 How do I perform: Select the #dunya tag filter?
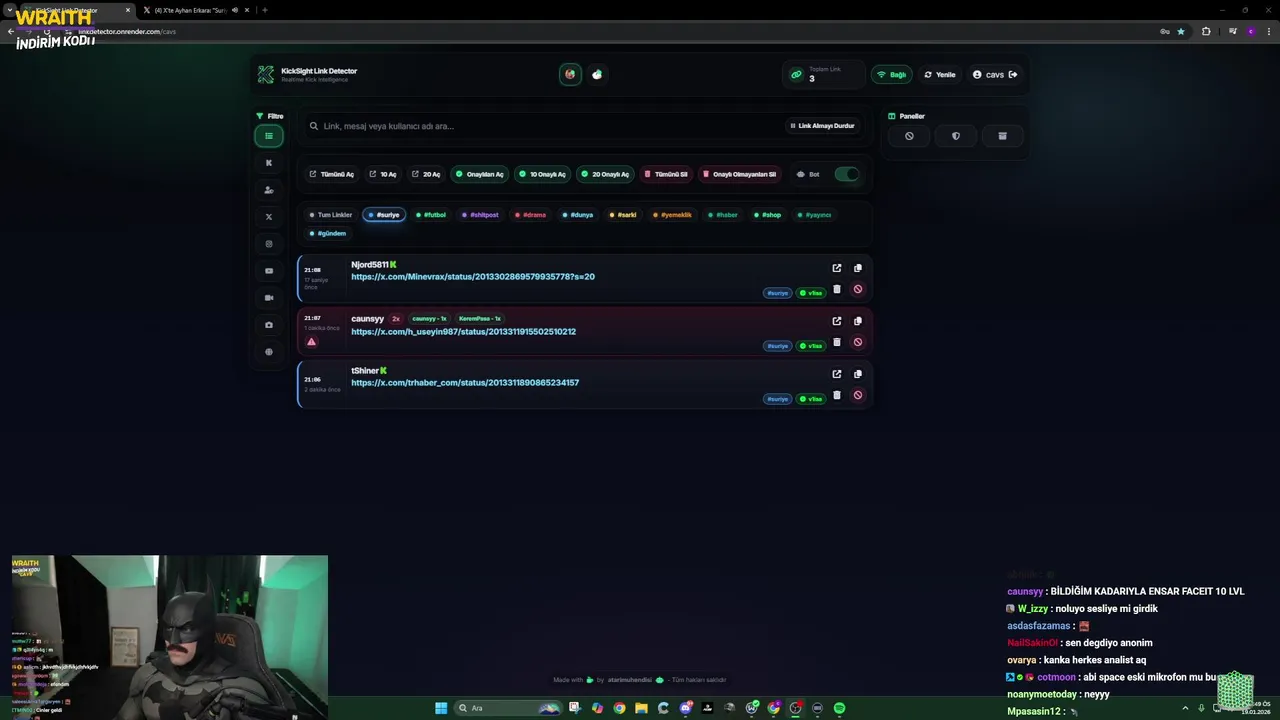[578, 215]
